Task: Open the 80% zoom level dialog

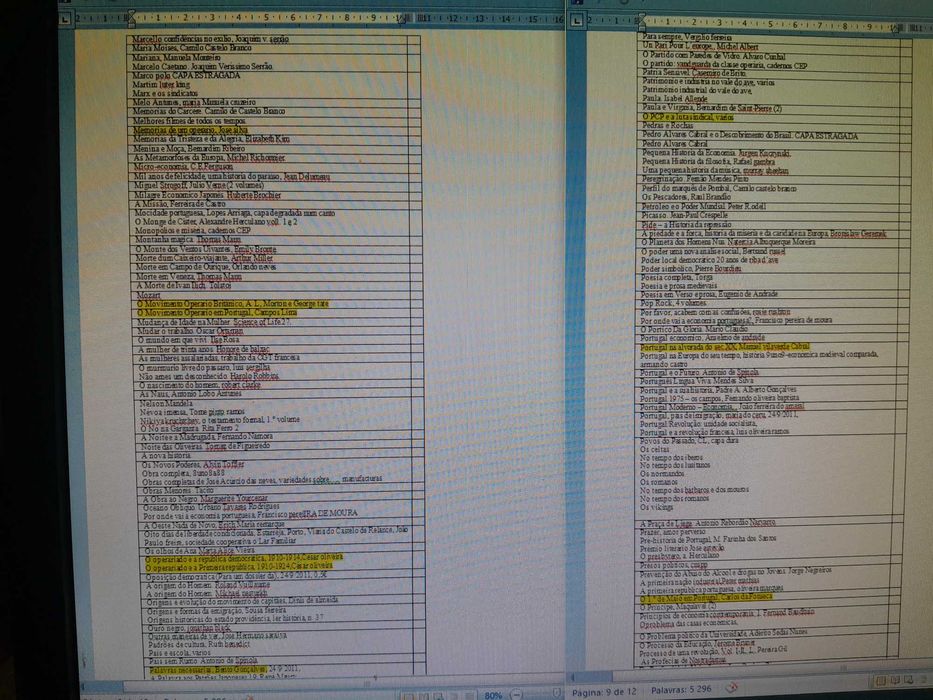Action: (493, 695)
